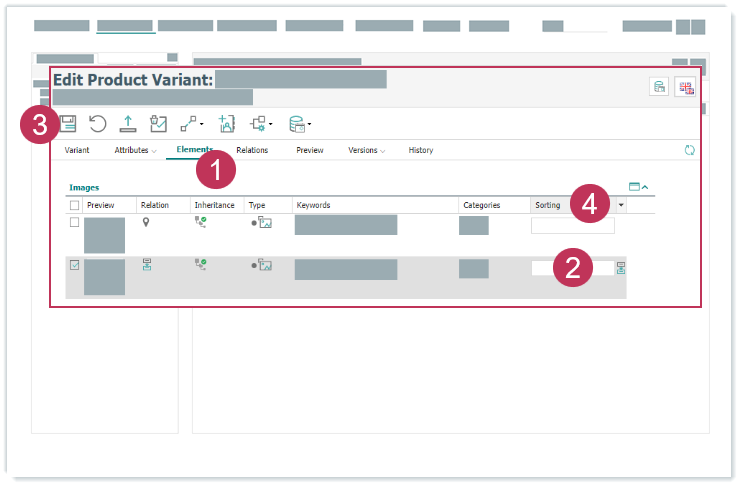Uncheck the second image row checkbox

(74, 265)
